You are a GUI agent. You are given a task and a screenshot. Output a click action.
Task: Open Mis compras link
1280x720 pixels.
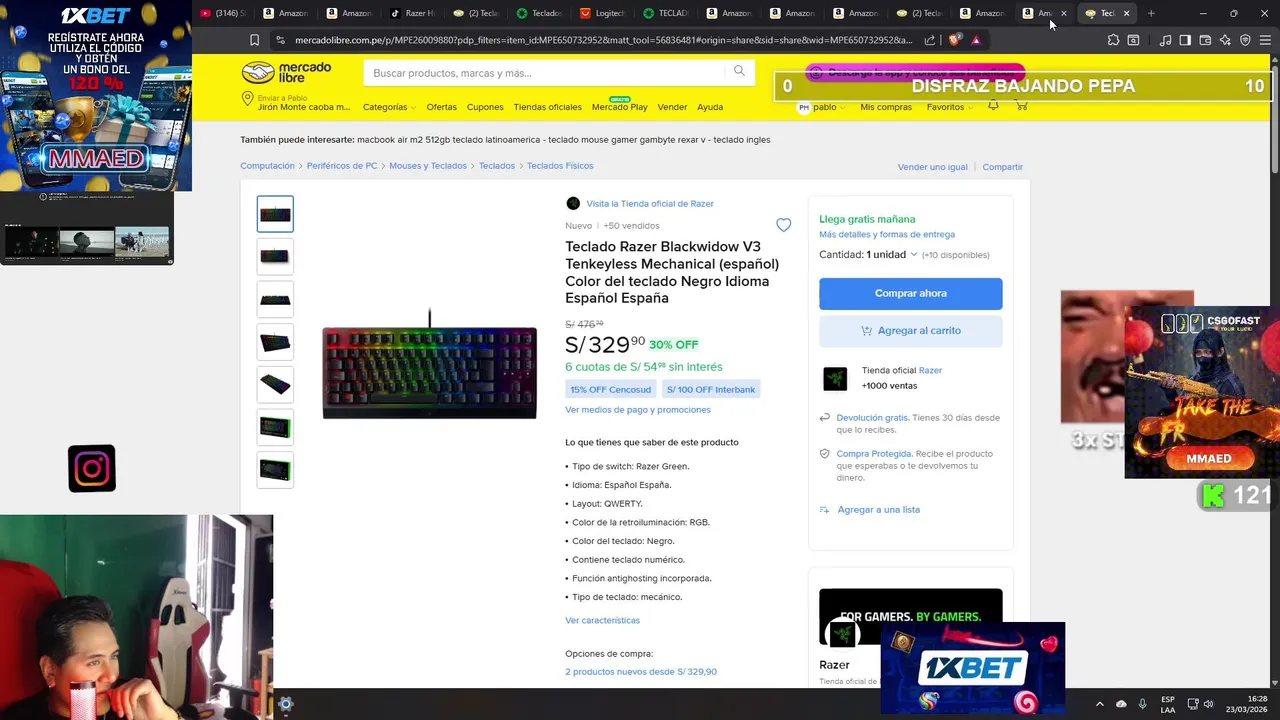pos(886,107)
